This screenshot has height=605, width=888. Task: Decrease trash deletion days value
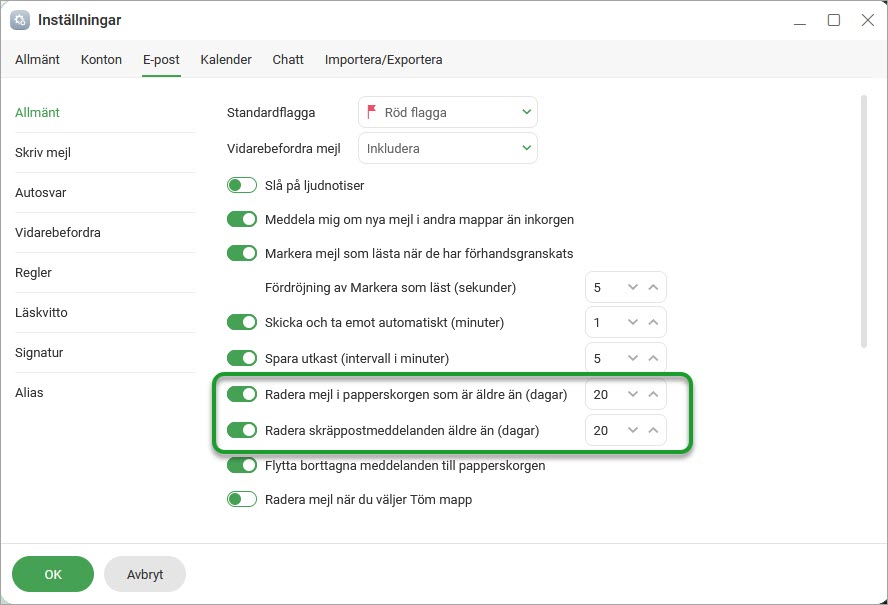(632, 395)
